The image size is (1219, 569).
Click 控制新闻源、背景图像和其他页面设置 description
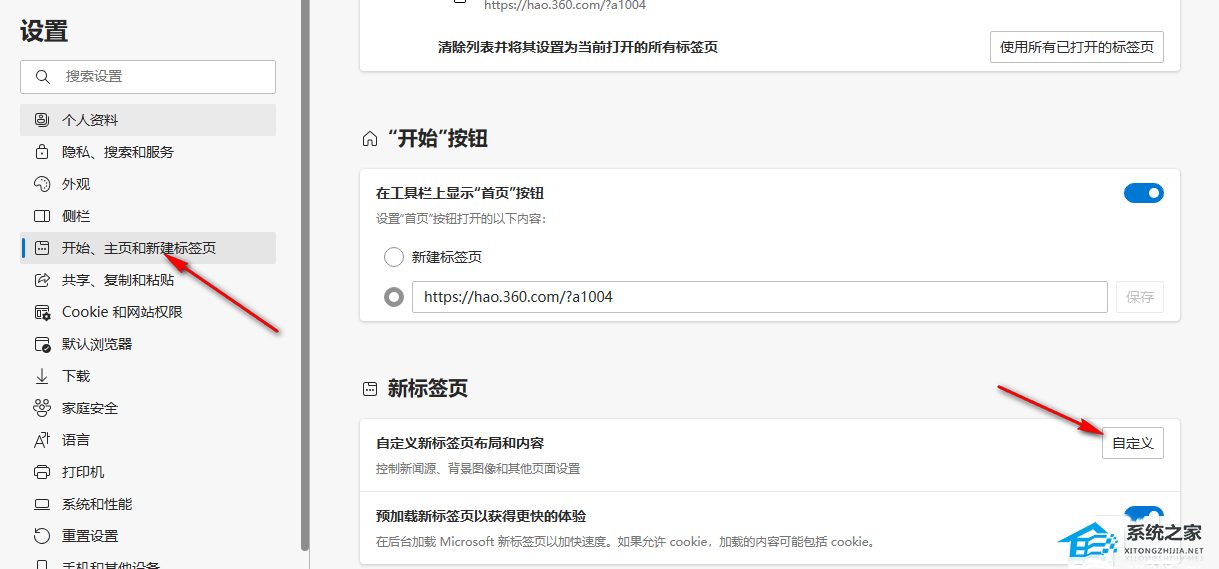click(478, 468)
